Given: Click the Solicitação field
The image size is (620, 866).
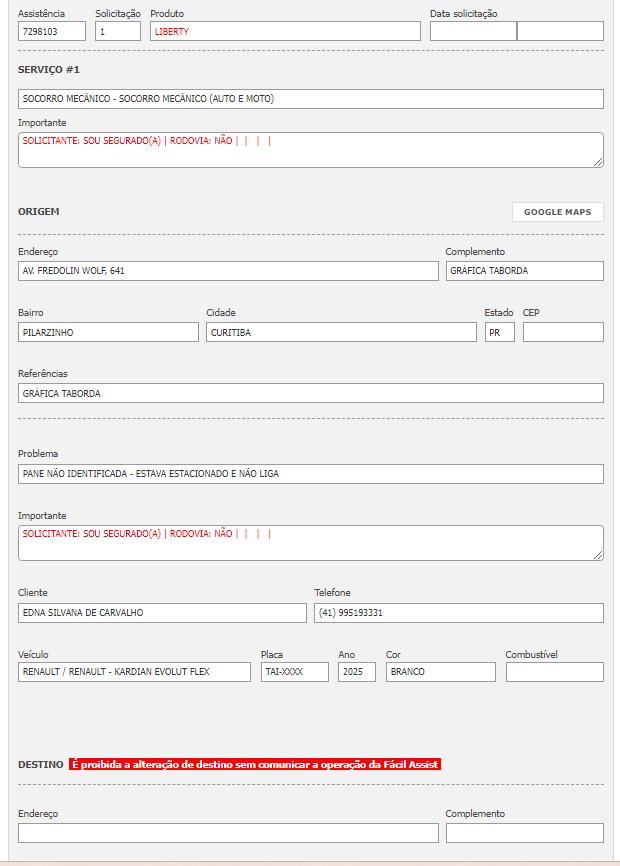Looking at the screenshot, I should coord(118,31).
